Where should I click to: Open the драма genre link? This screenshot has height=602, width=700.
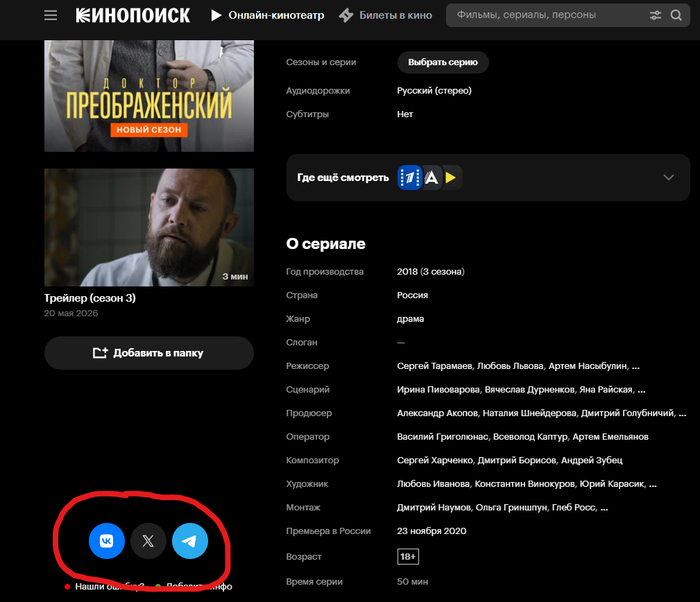click(x=410, y=319)
